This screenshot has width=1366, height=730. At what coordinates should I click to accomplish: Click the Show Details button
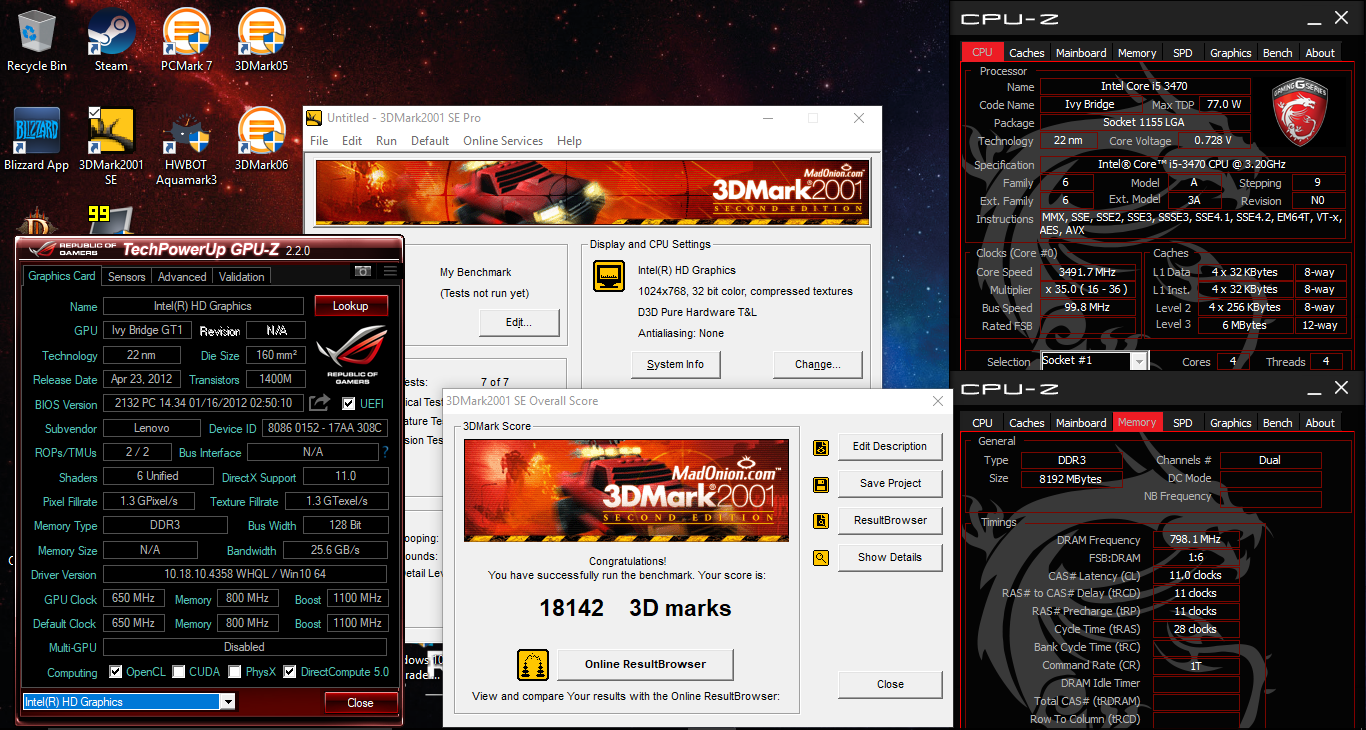point(890,558)
